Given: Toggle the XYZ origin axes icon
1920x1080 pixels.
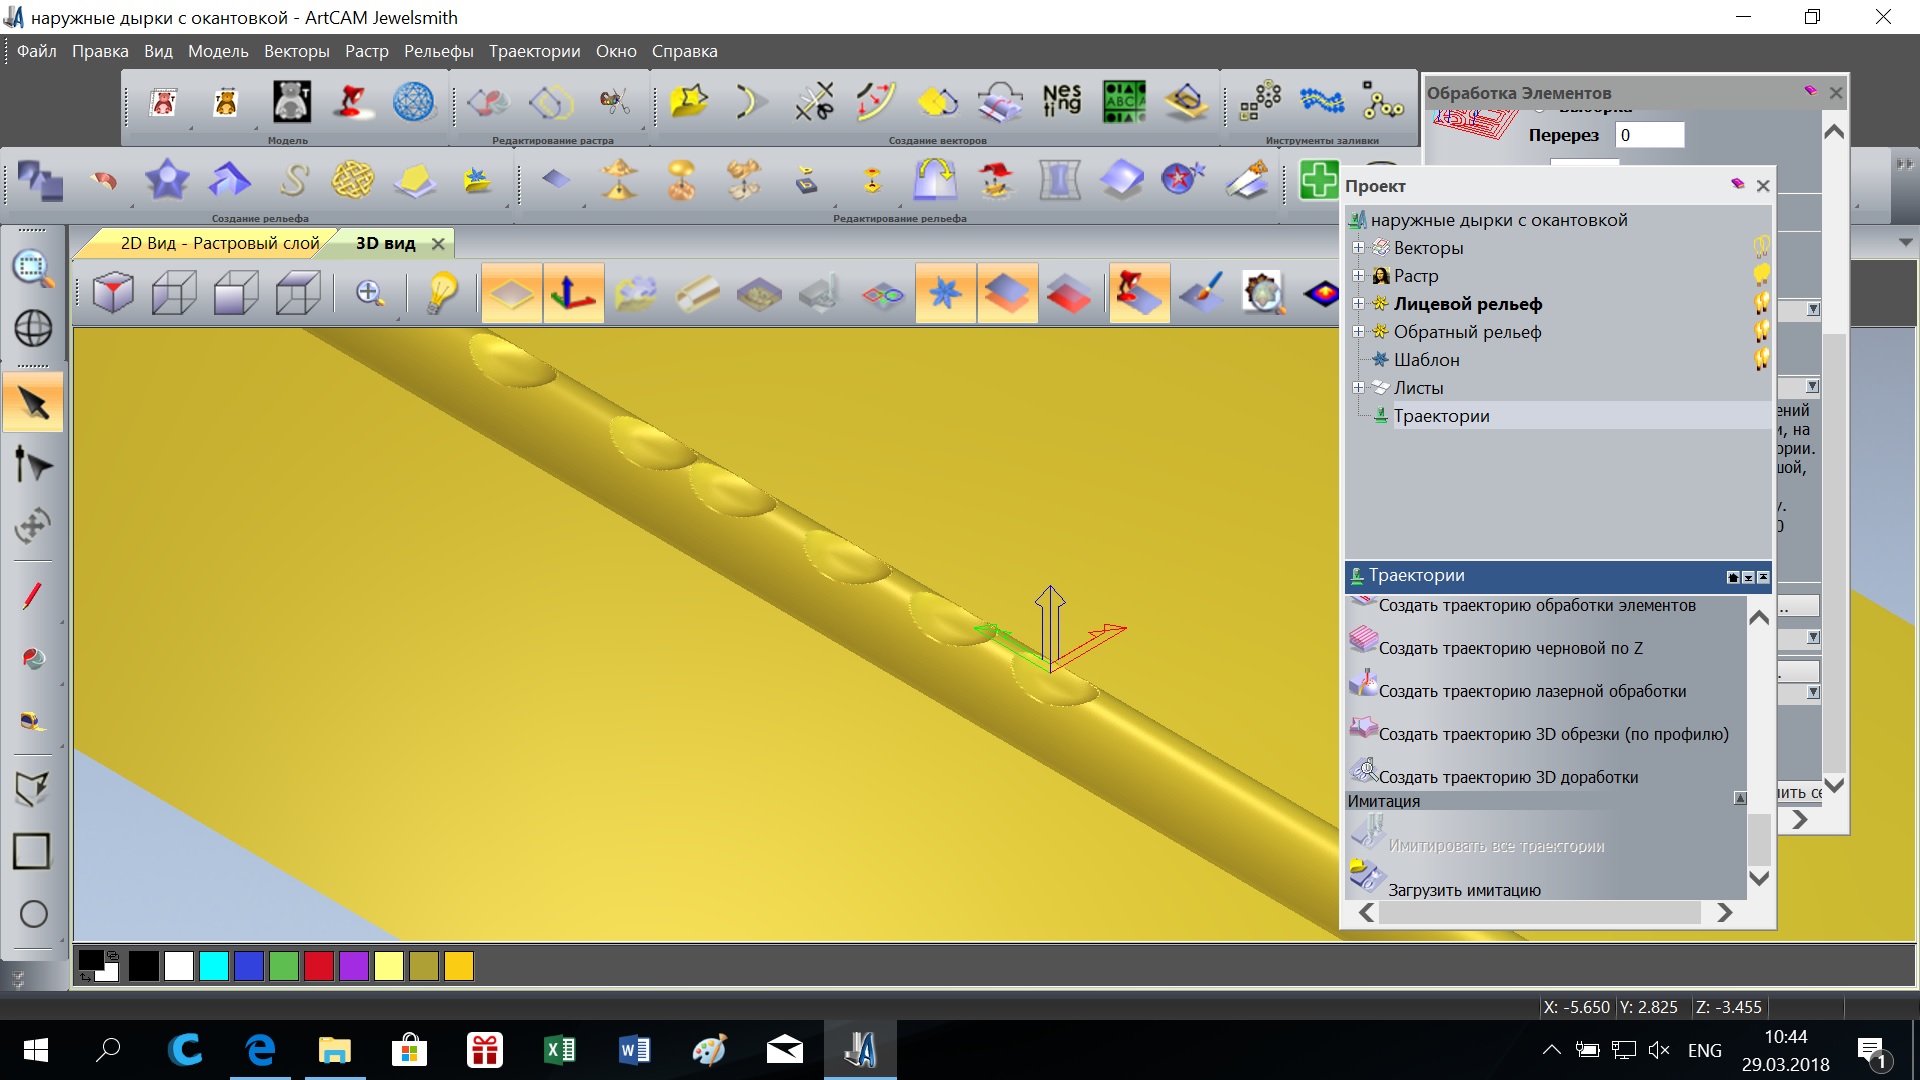Looking at the screenshot, I should coord(573,293).
